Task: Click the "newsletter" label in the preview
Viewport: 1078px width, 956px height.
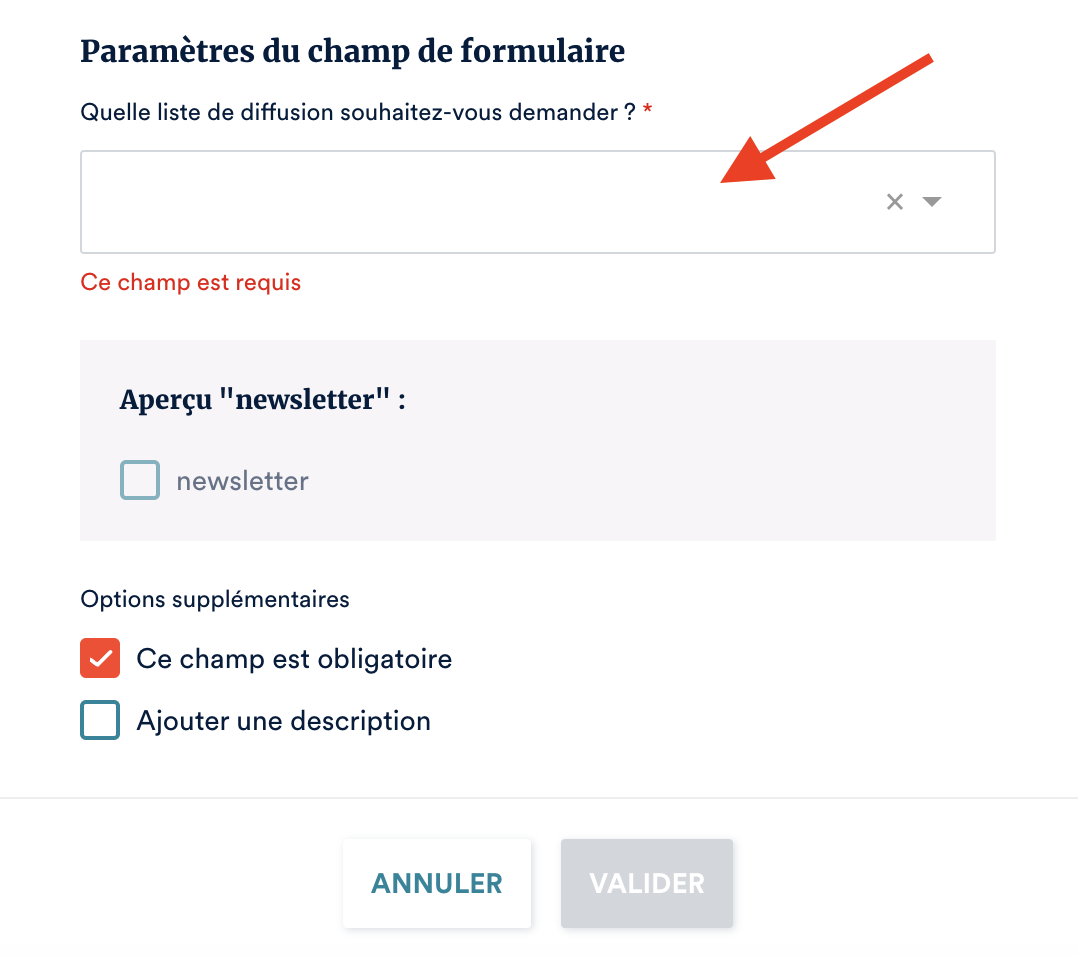Action: tap(242, 481)
